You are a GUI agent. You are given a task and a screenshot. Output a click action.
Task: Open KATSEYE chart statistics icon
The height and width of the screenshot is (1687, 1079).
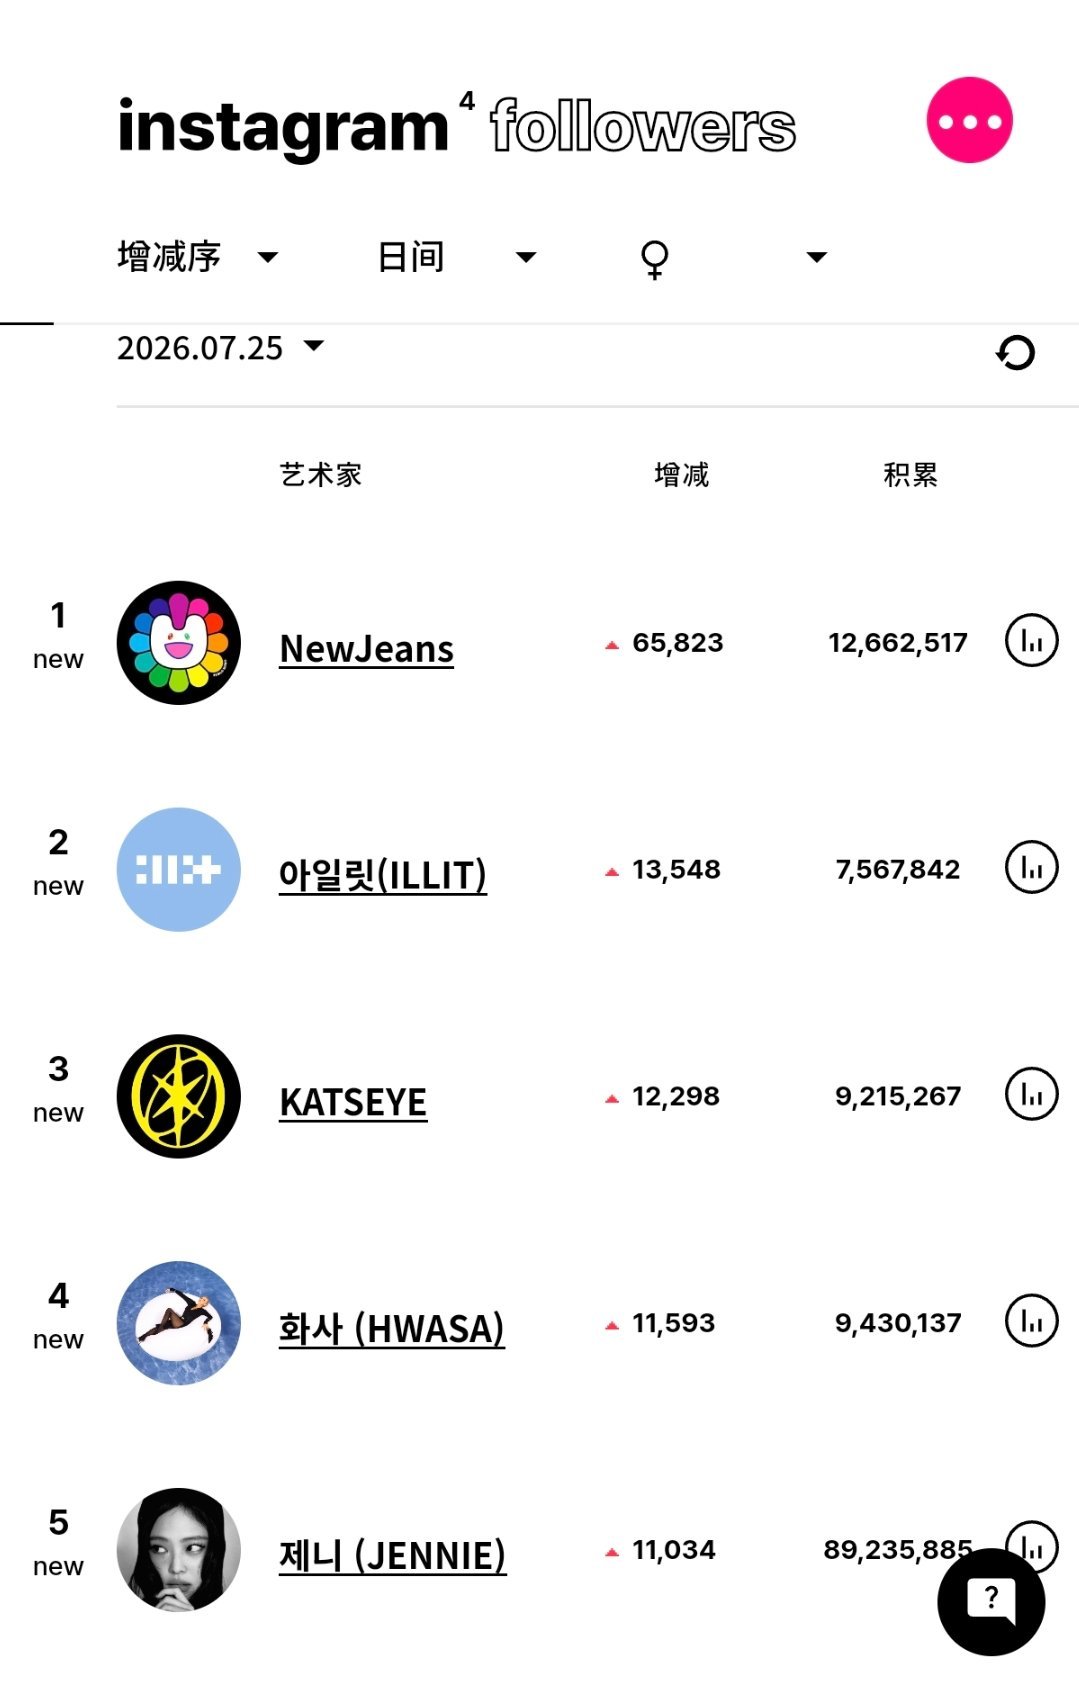(x=1031, y=1094)
